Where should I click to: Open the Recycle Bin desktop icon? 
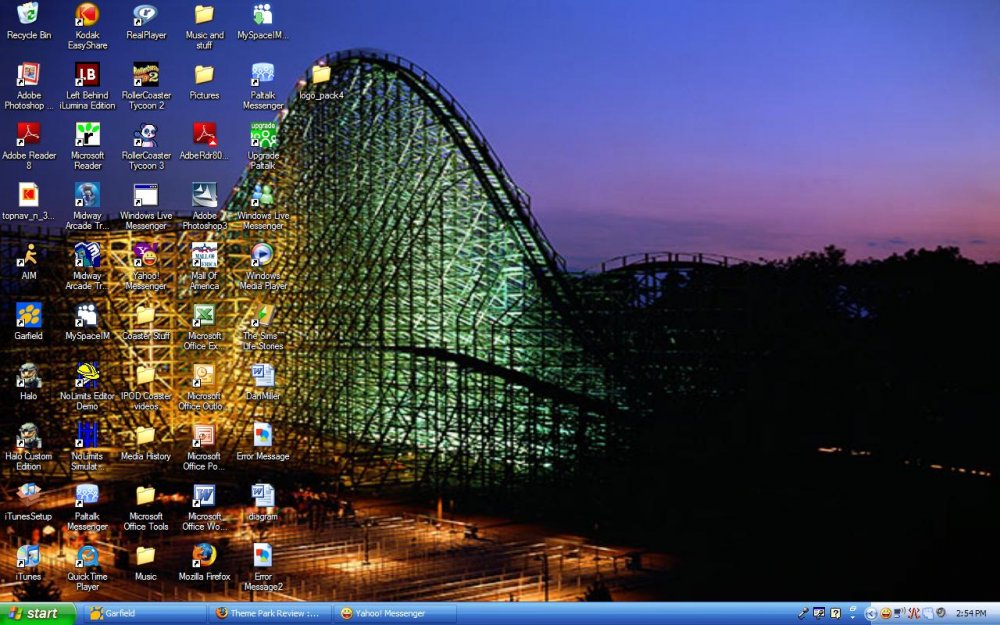(29, 15)
